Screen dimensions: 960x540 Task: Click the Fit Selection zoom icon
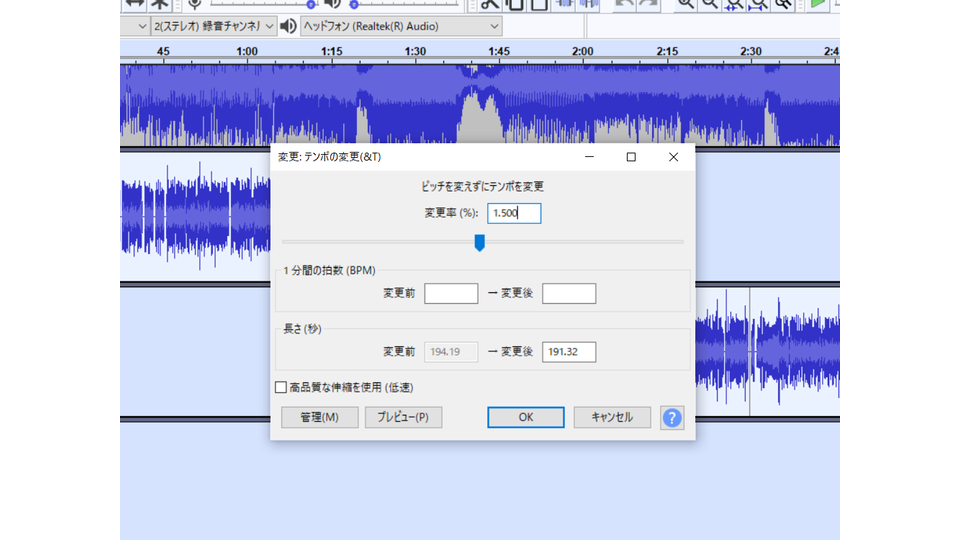pos(734,3)
